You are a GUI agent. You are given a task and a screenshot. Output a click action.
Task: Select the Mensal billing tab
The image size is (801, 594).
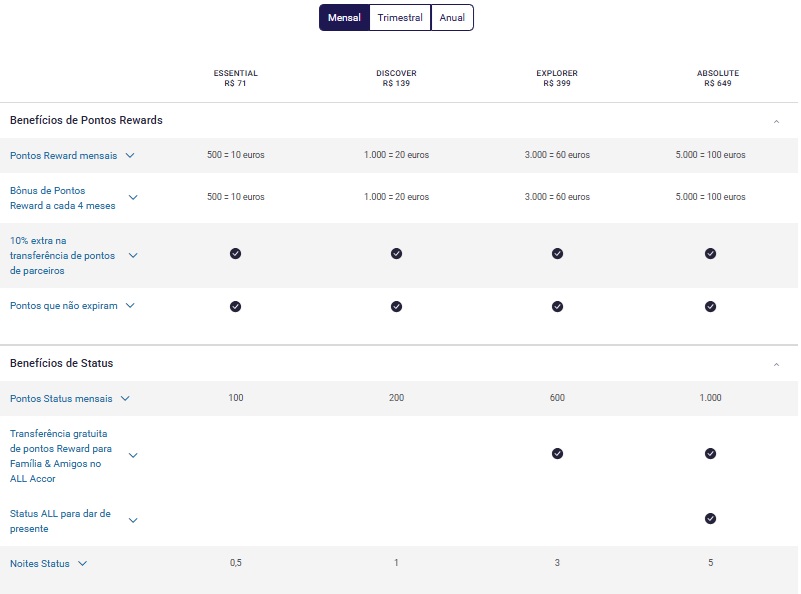pos(344,18)
